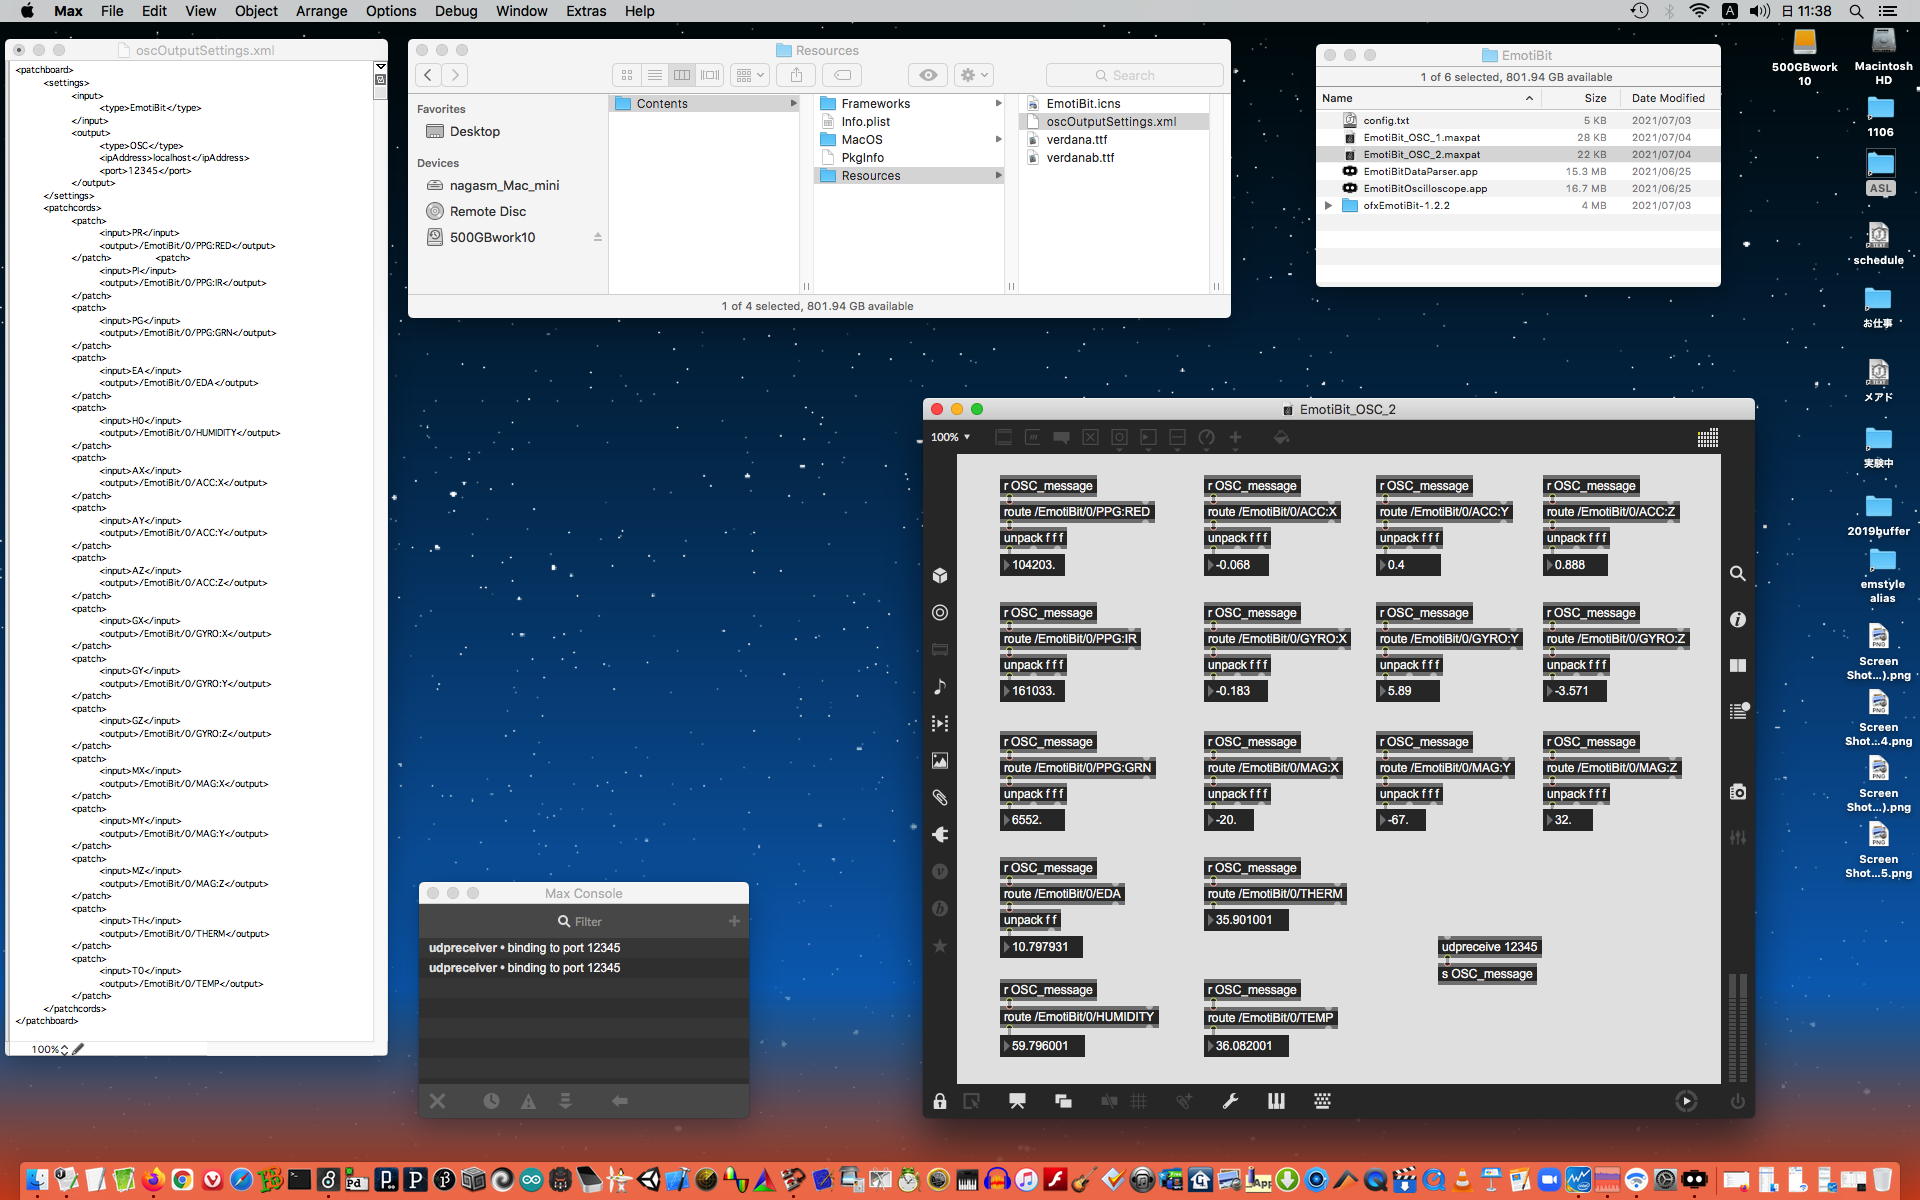Open the Objects browser cube icon

point(940,575)
